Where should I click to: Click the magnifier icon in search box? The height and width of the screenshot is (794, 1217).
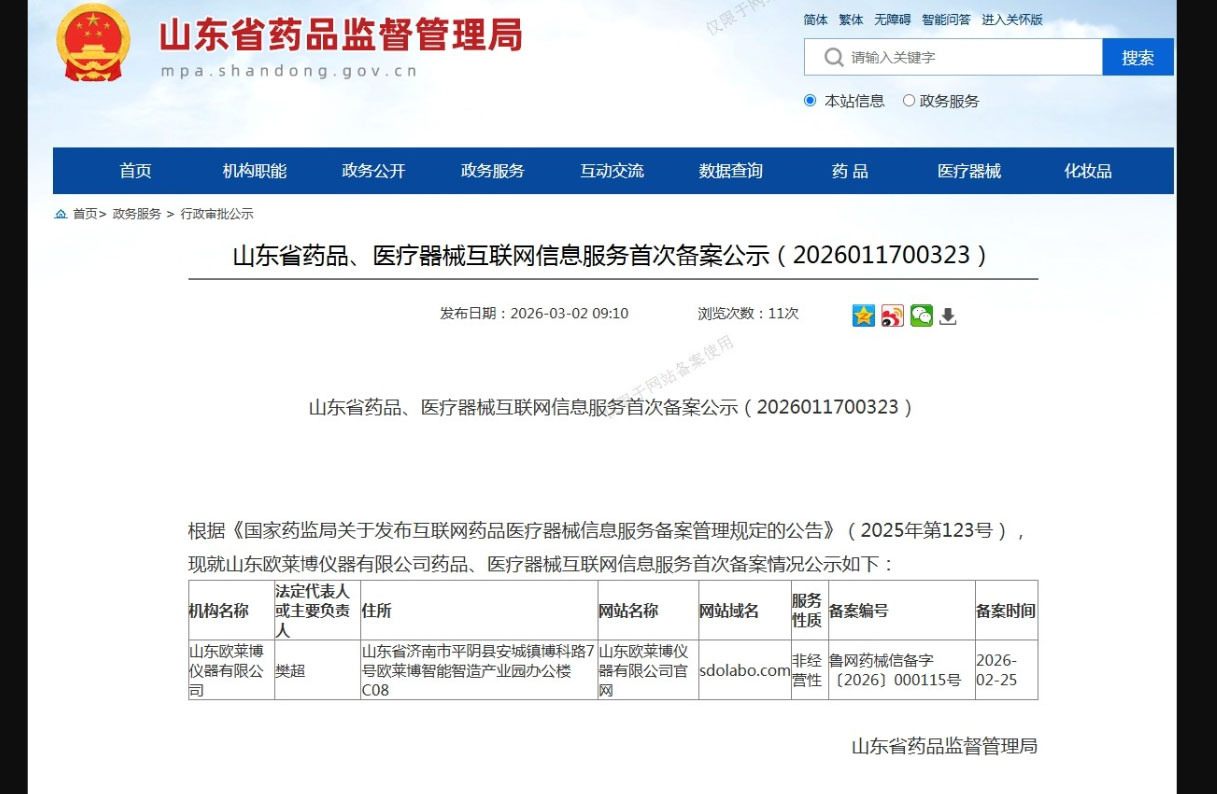(x=833, y=58)
